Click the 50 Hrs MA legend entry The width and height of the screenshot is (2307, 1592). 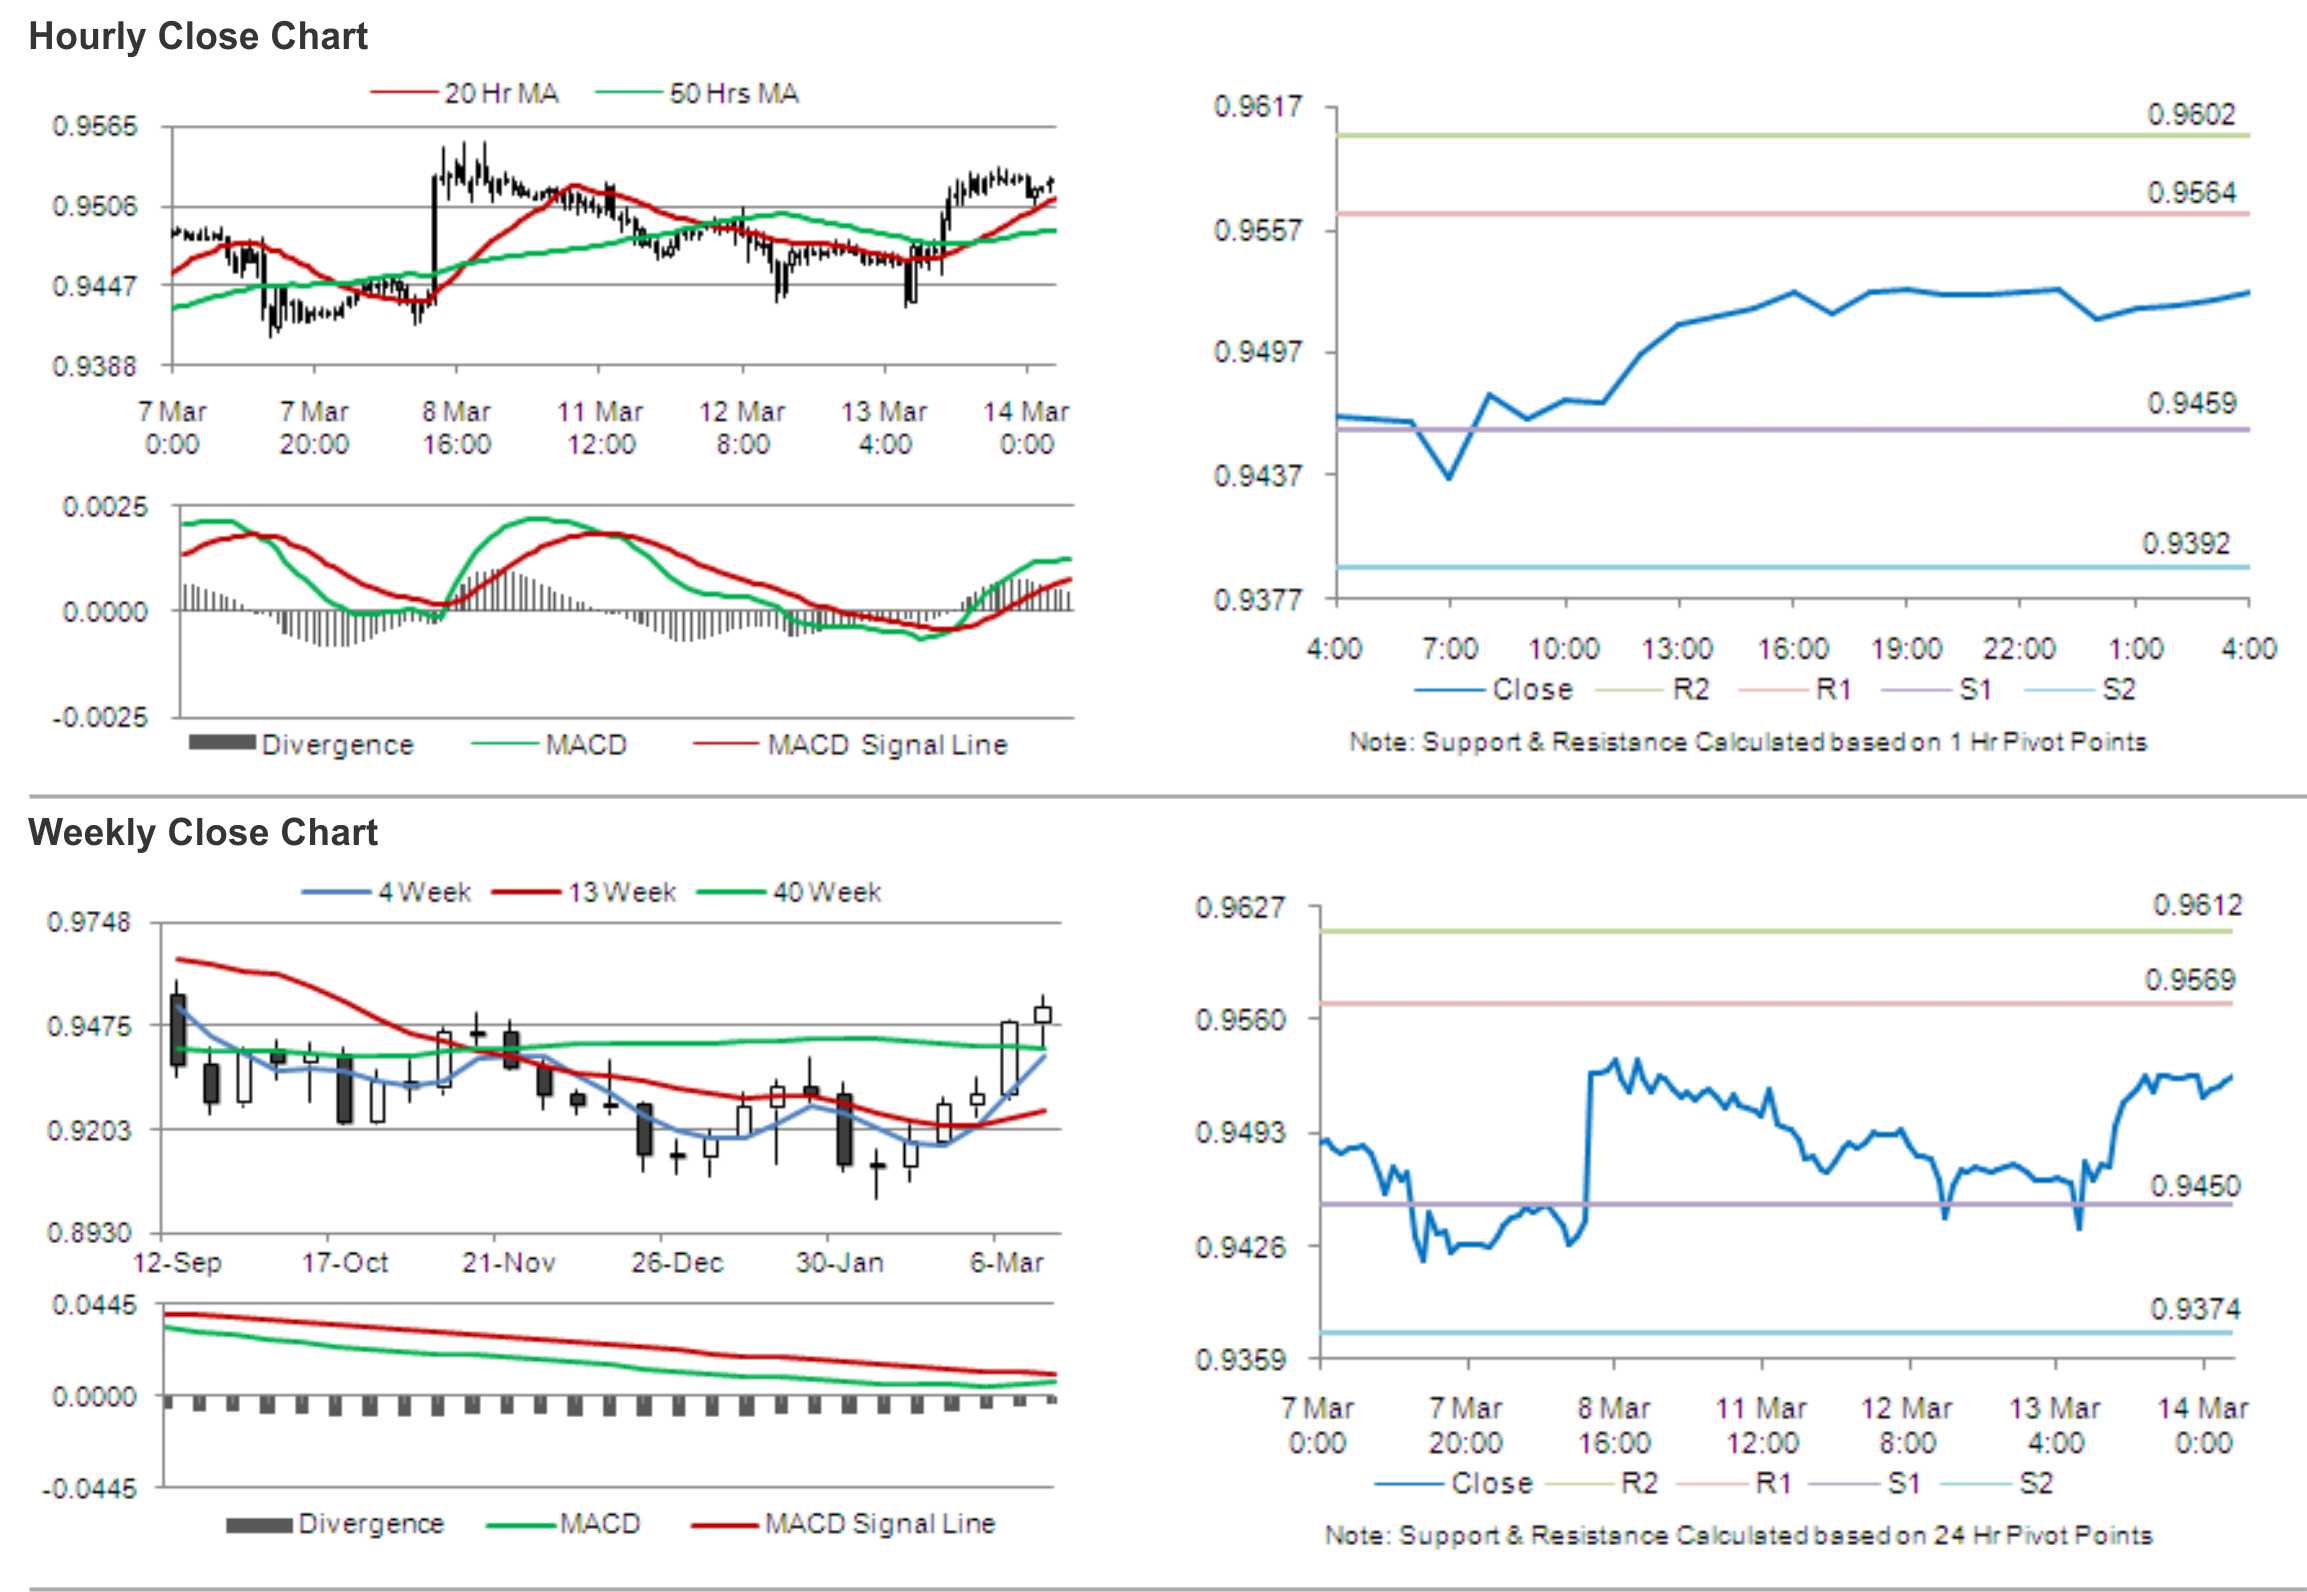(733, 94)
